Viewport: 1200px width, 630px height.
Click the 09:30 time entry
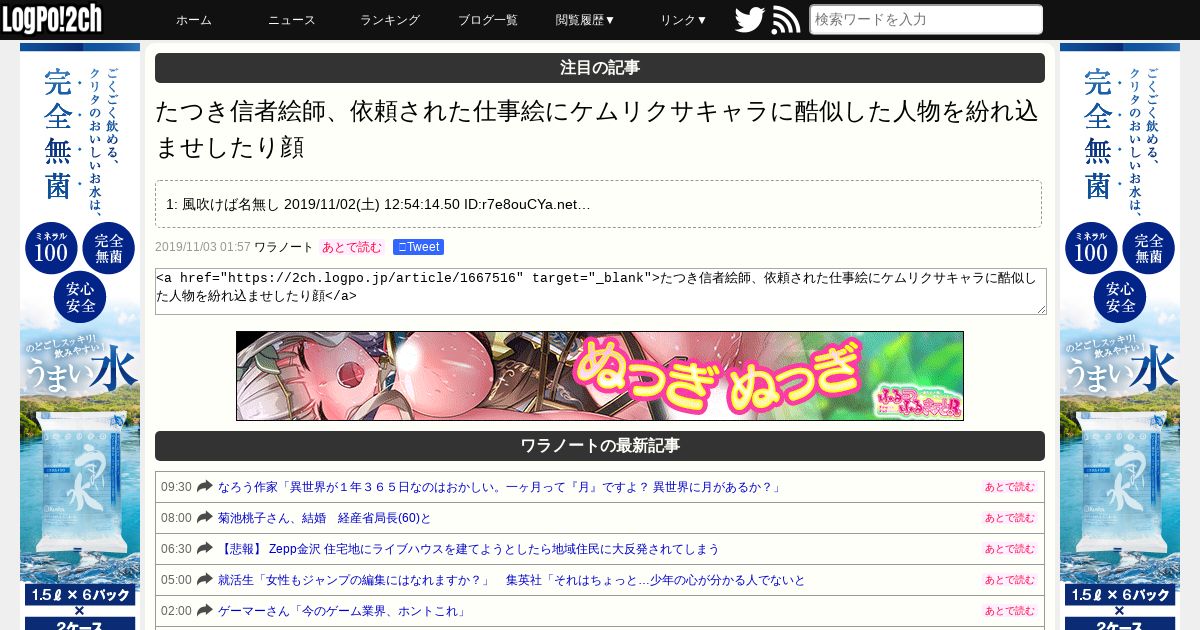tap(176, 487)
